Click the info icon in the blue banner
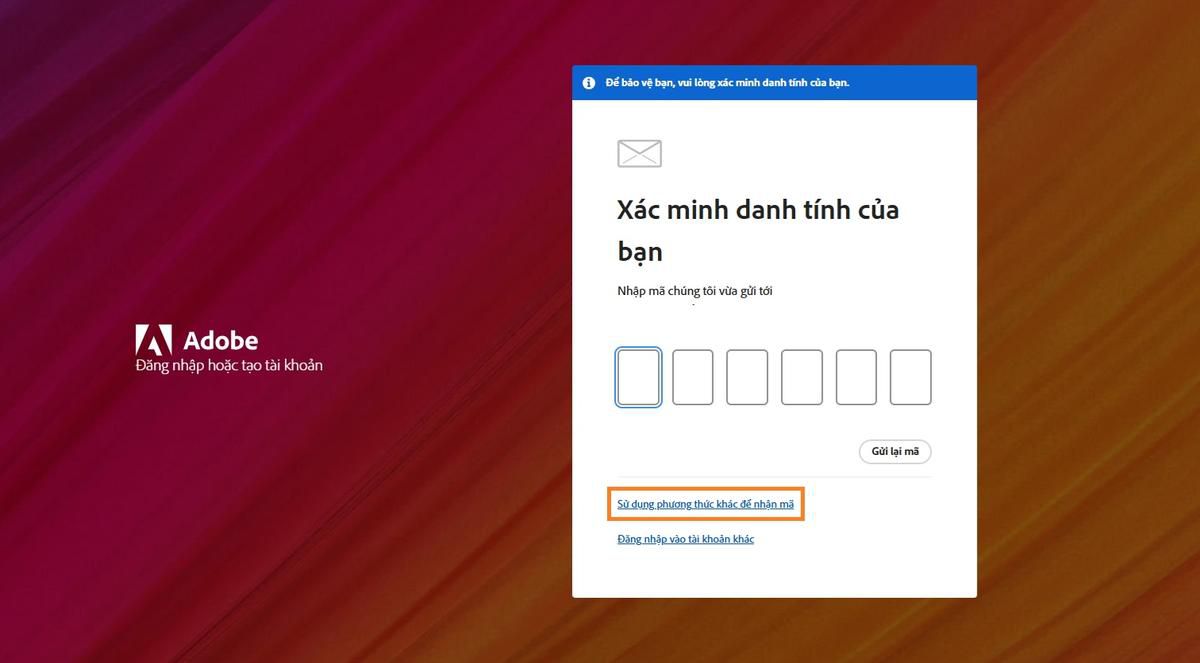This screenshot has width=1200, height=663. click(x=589, y=82)
